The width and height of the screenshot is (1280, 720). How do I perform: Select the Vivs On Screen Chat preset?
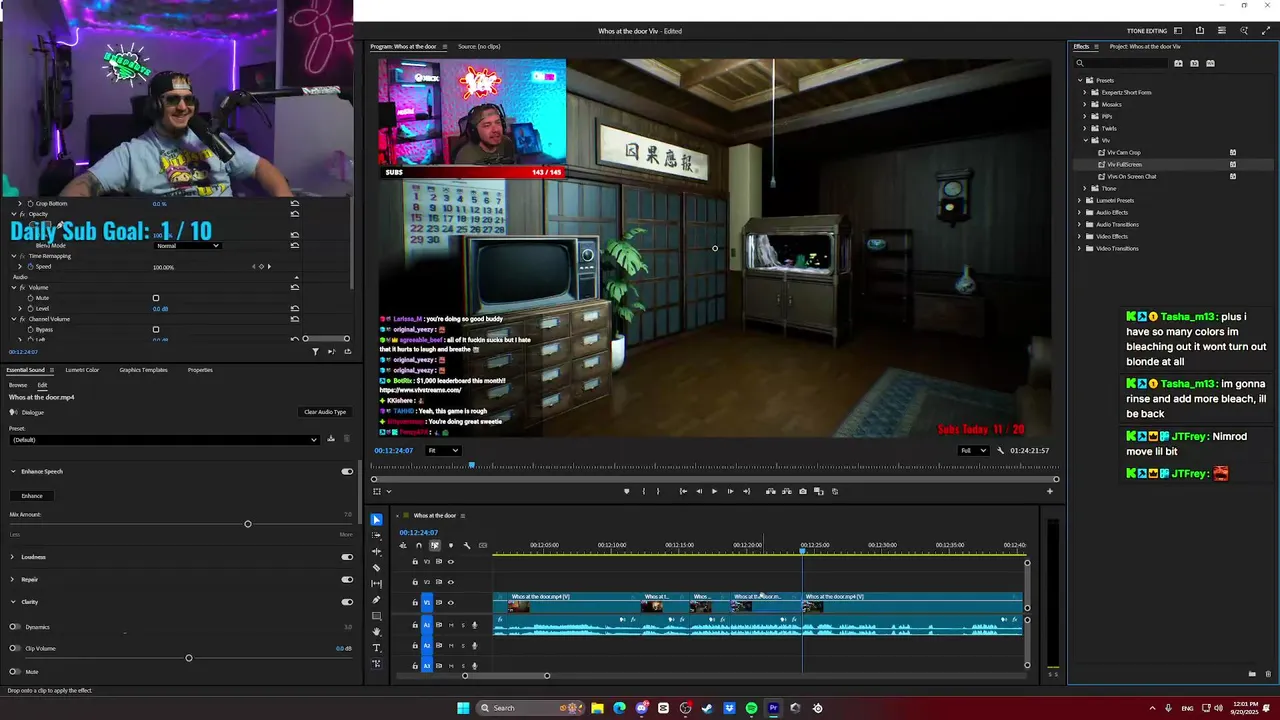(x=1131, y=177)
